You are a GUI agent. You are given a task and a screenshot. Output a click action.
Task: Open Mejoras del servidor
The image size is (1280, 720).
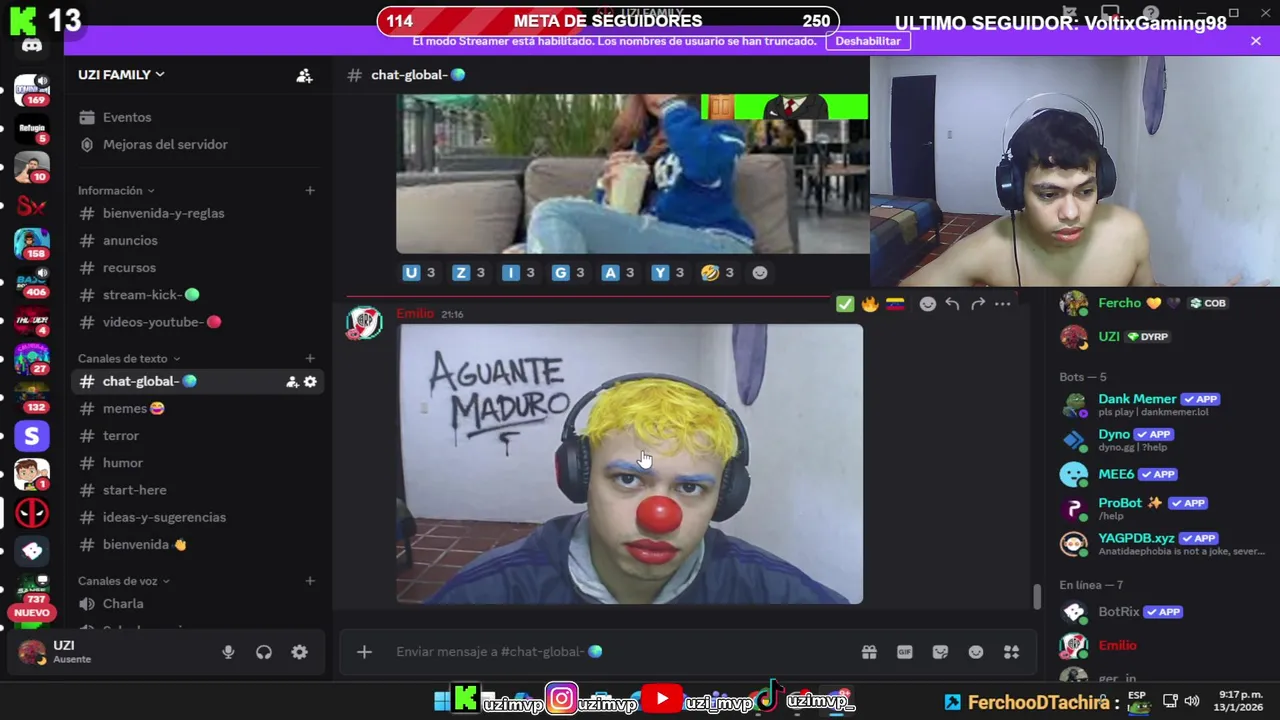(165, 144)
